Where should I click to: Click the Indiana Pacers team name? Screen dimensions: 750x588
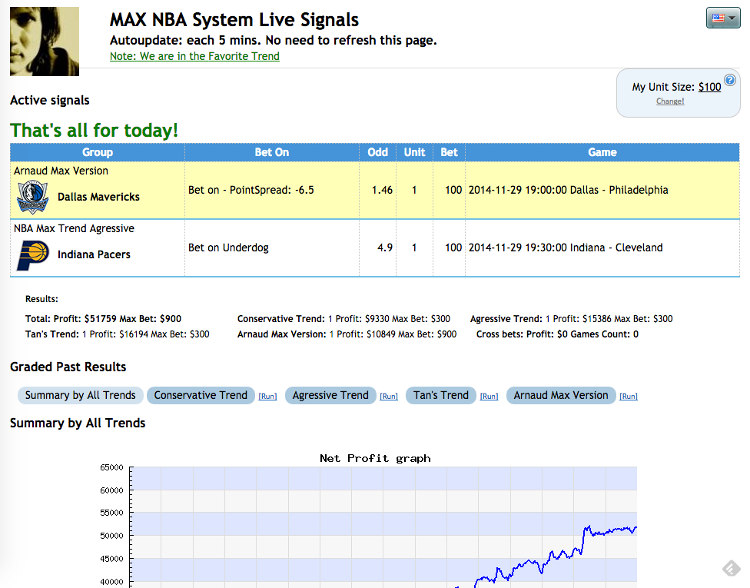click(x=94, y=255)
